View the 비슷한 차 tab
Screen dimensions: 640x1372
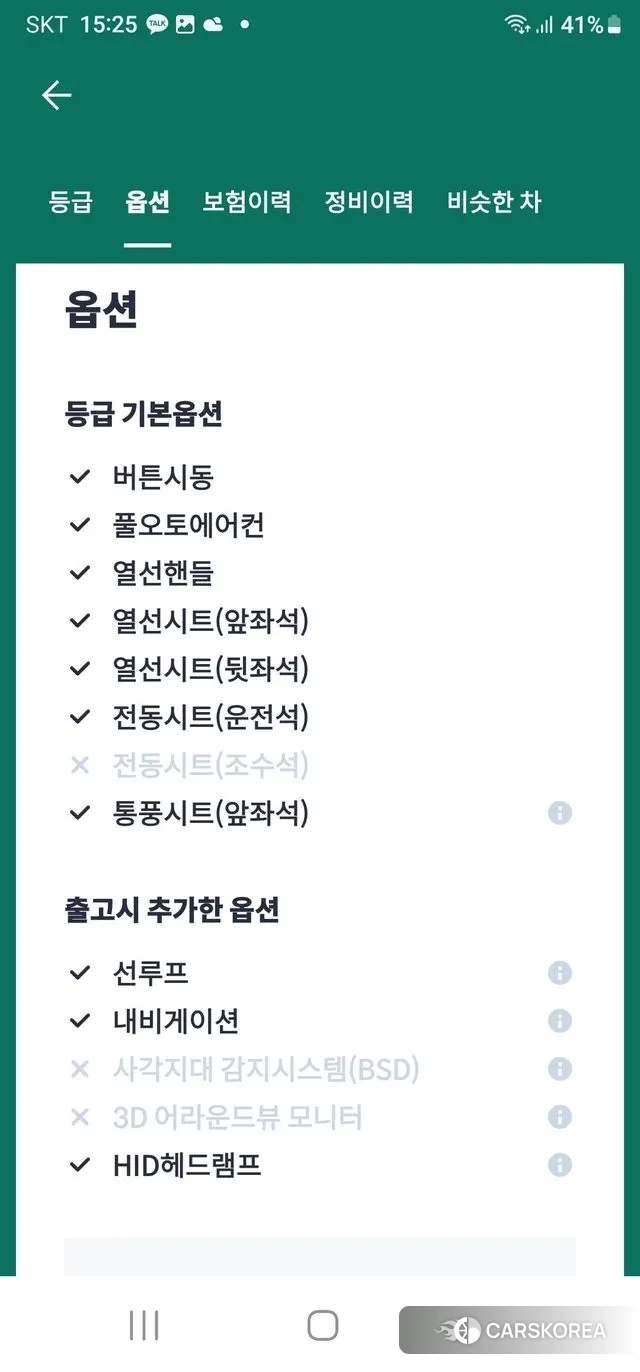(x=494, y=202)
